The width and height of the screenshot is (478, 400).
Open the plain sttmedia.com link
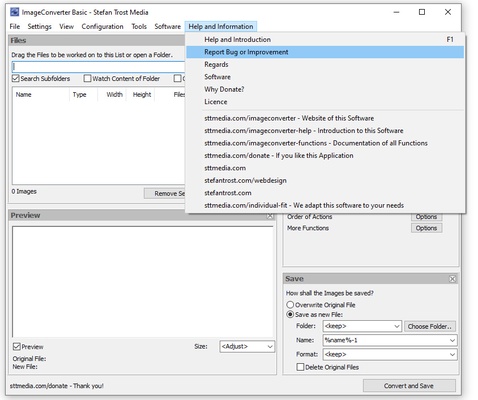(325, 168)
